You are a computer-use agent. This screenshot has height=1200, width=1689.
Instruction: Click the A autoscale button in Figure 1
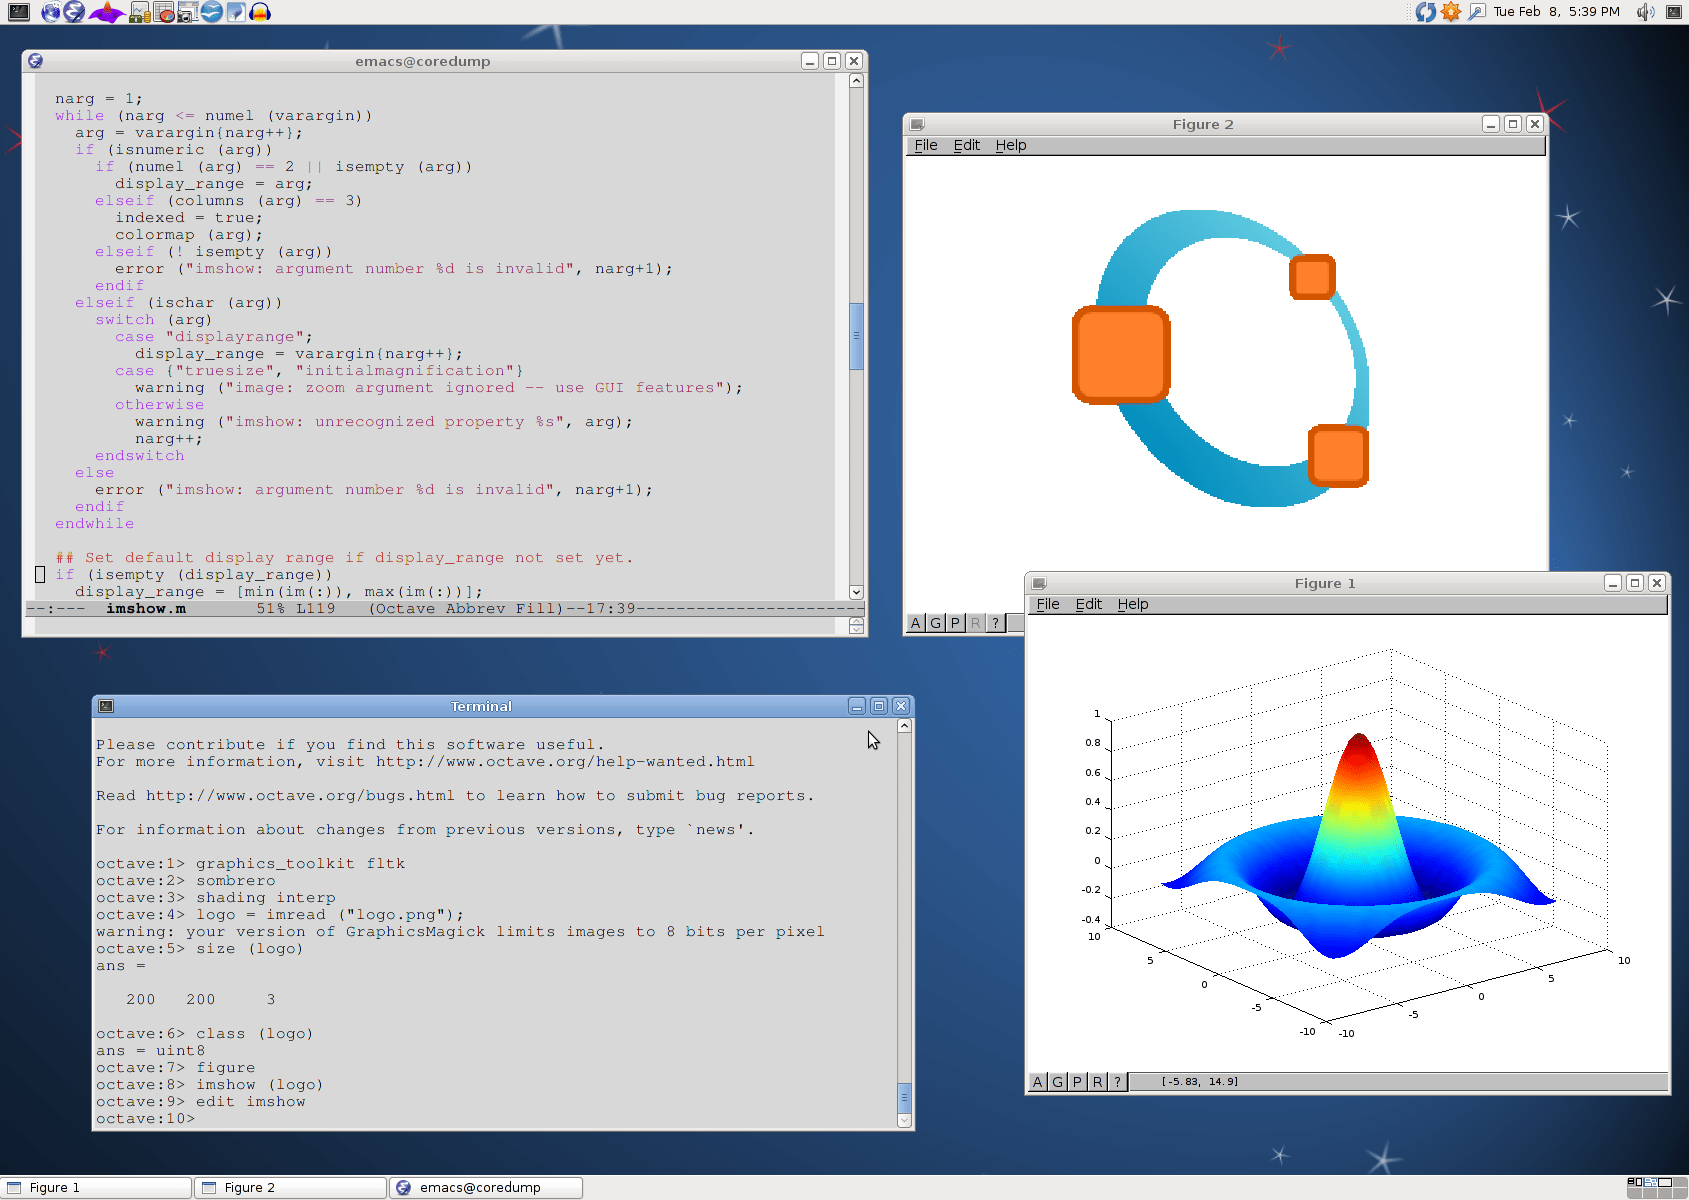pos(1038,1082)
